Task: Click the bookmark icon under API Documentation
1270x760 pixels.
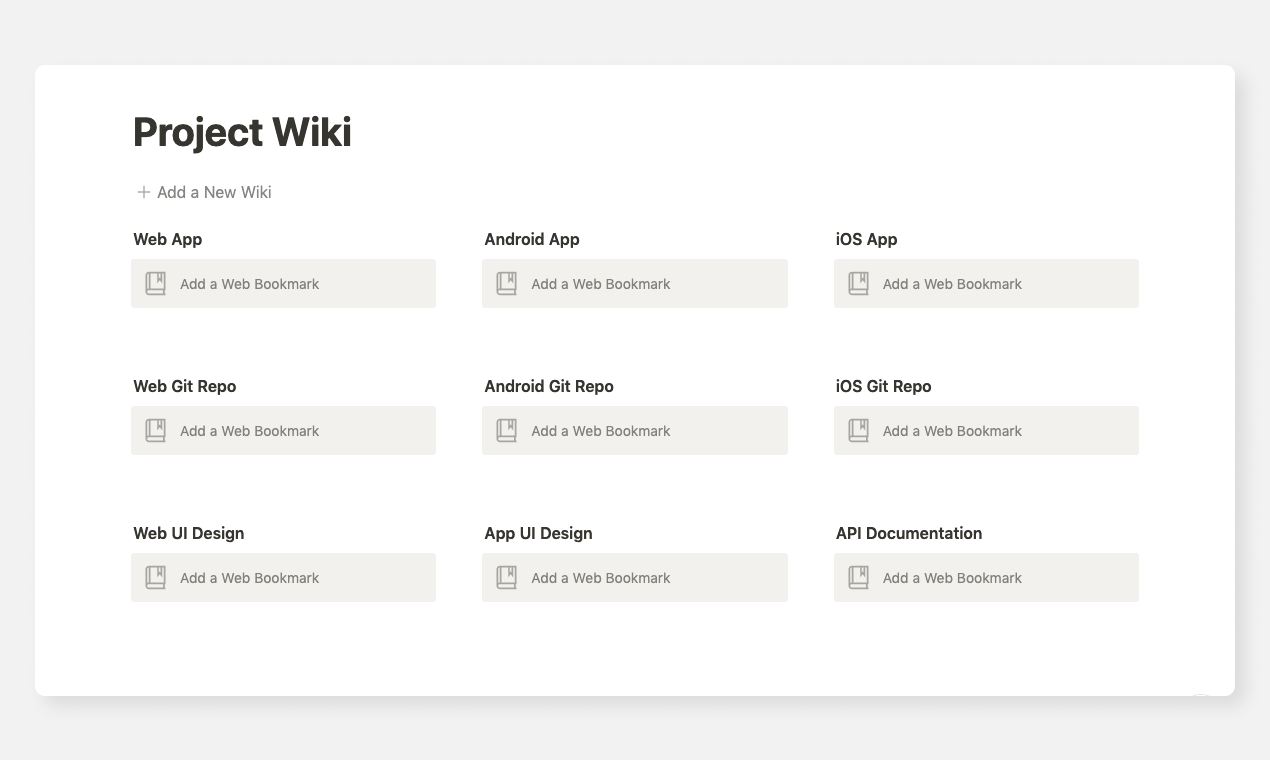Action: [858, 577]
